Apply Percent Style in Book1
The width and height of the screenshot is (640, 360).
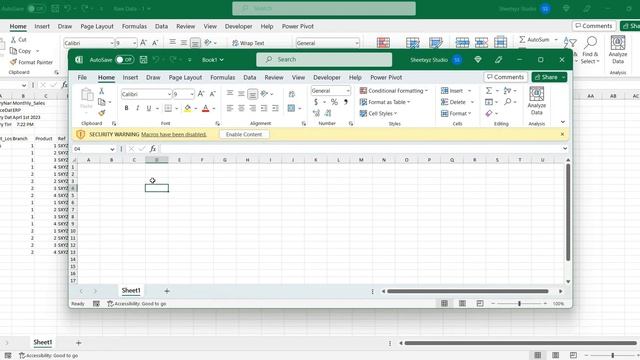[x=334, y=102]
